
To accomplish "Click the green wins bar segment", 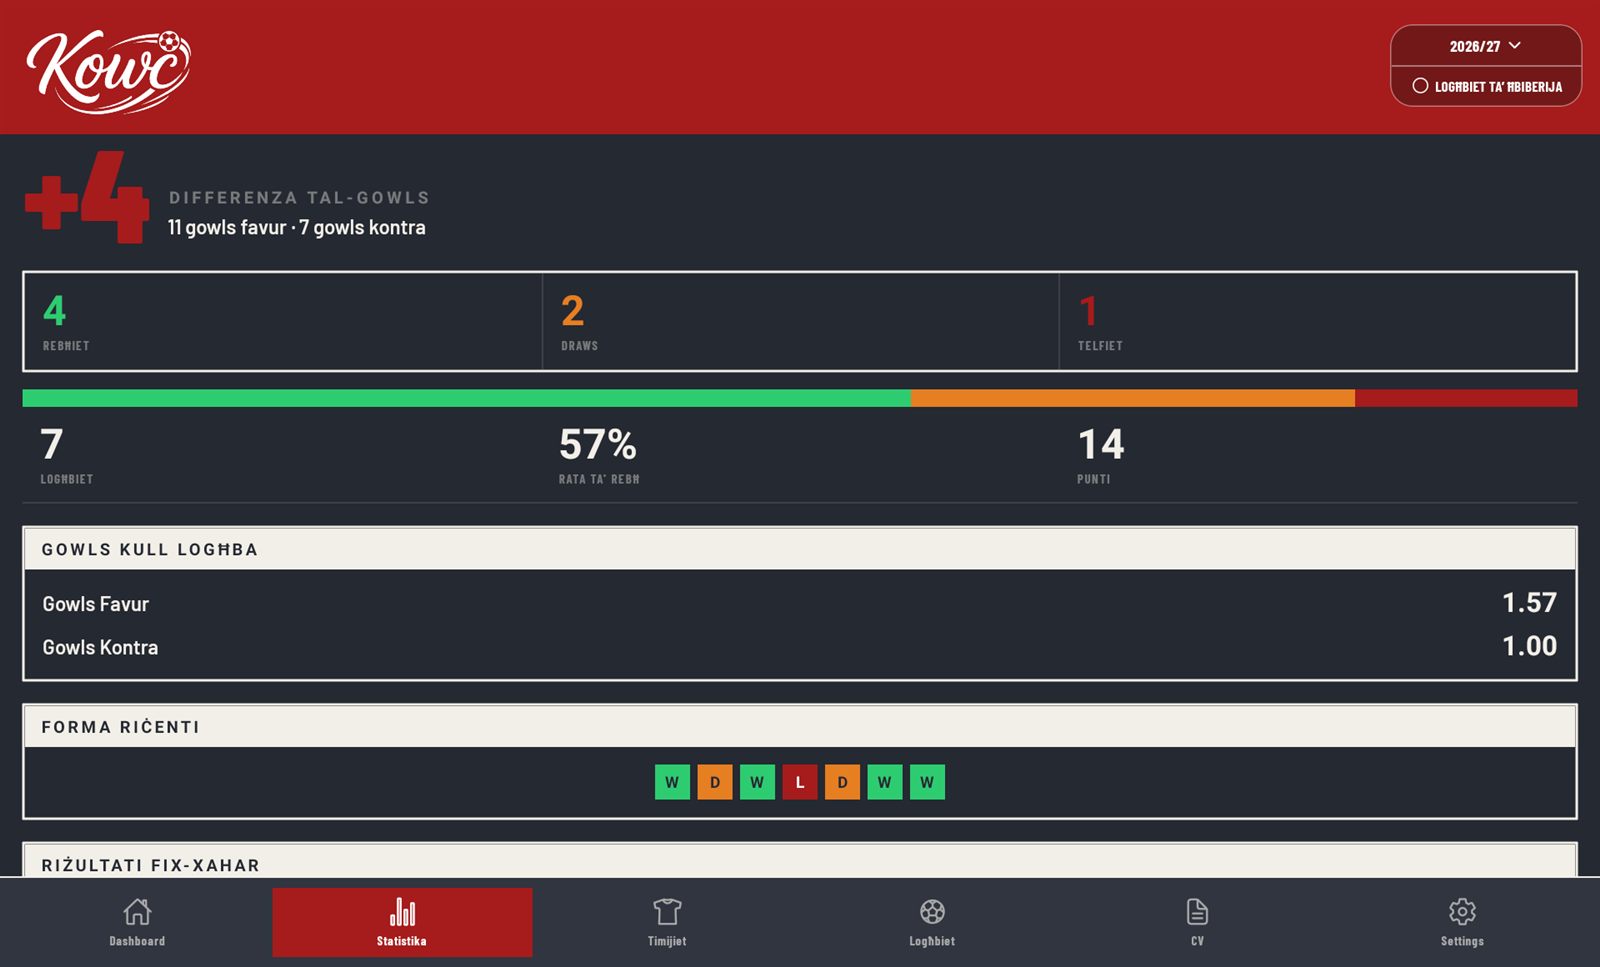I will (x=466, y=398).
